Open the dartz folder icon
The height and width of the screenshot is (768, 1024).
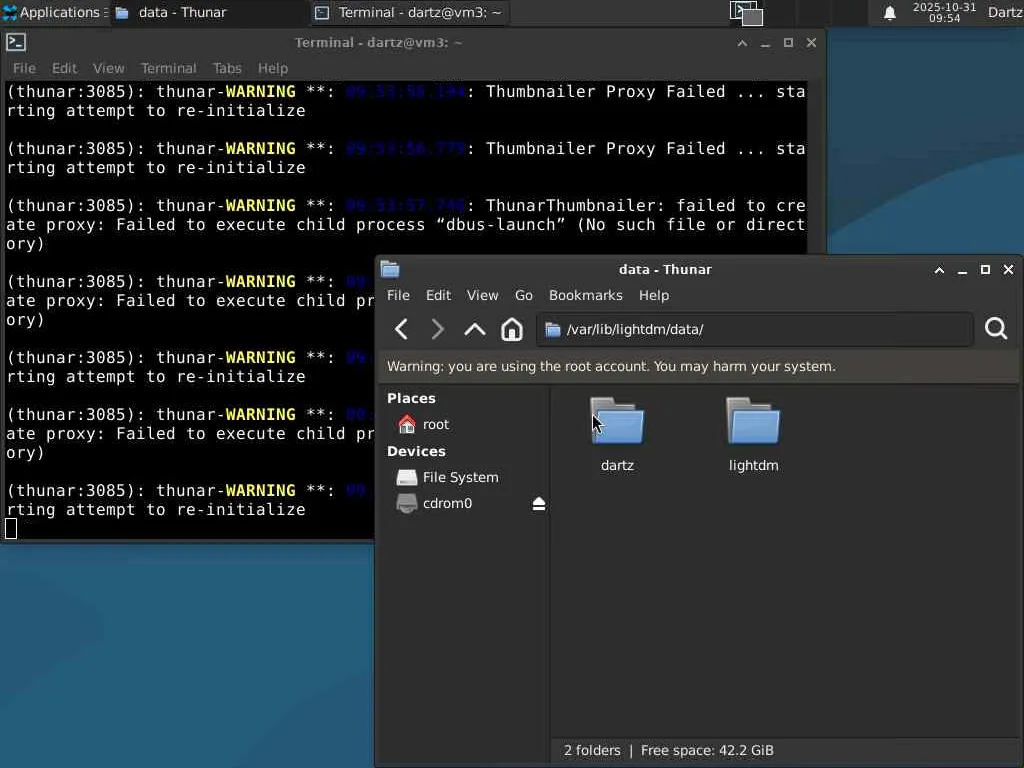tap(617, 421)
